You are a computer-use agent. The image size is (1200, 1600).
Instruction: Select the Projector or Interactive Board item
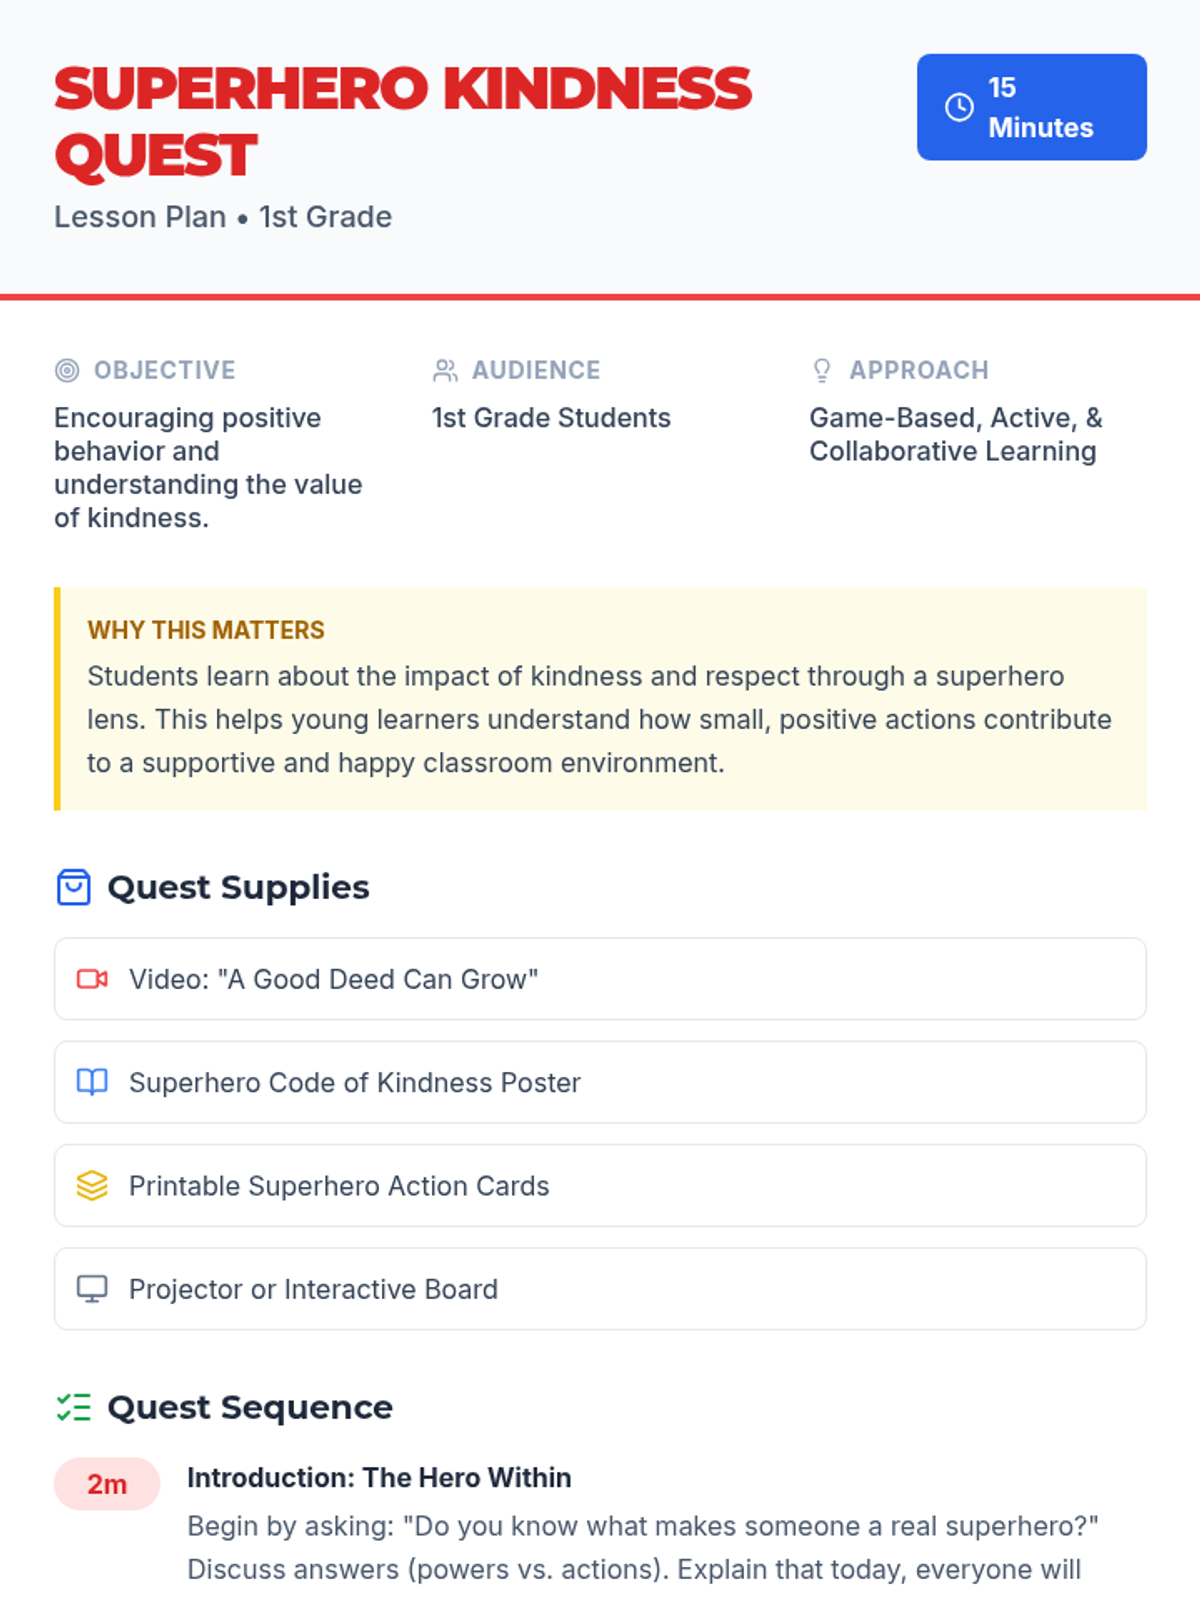600,1289
